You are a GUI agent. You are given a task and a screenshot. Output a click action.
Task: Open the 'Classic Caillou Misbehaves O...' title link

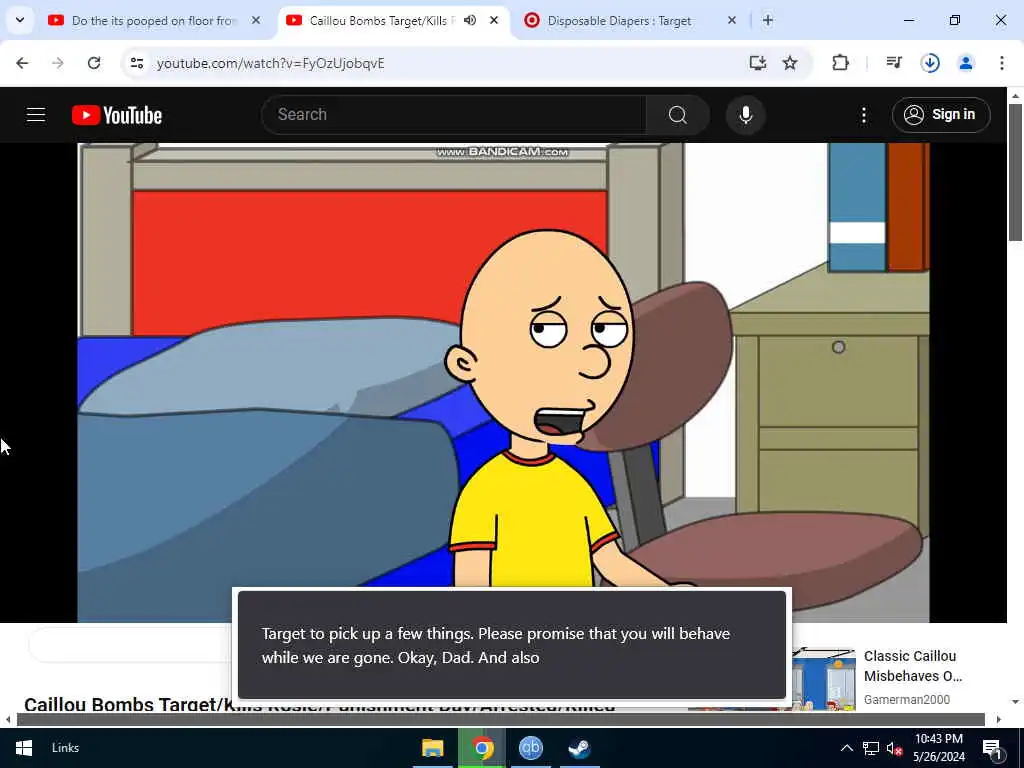[912, 665]
